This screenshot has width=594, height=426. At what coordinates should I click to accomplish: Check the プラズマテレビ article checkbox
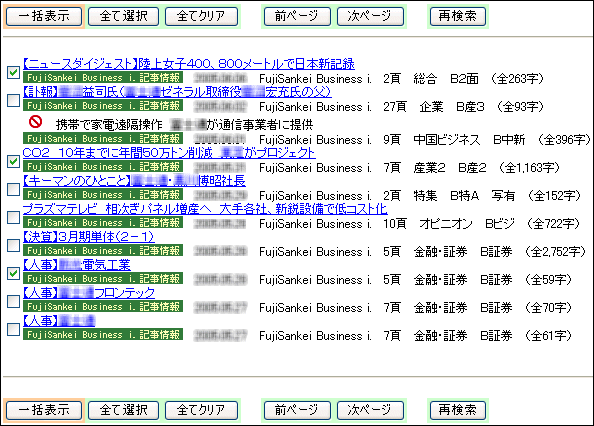click(14, 217)
